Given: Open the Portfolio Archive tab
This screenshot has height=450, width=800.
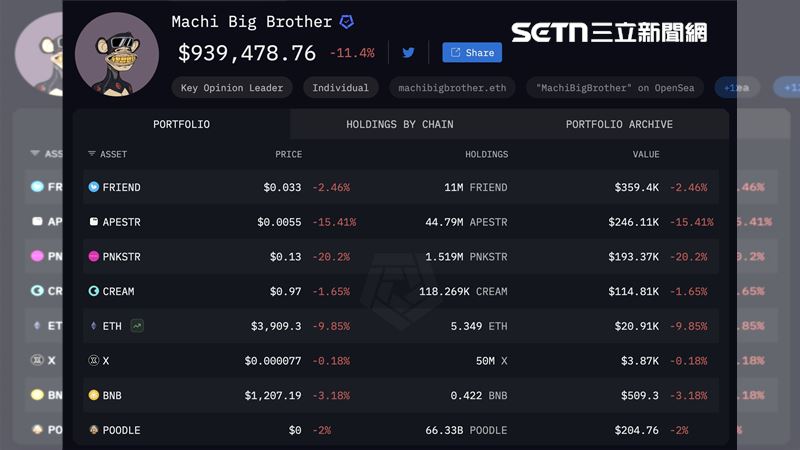Looking at the screenshot, I should pyautogui.click(x=619, y=125).
